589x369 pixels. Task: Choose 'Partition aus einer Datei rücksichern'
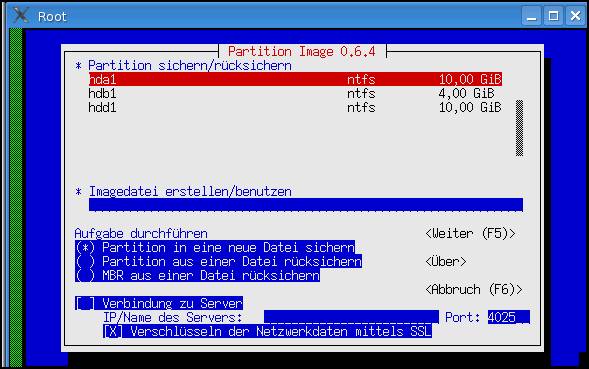218,261
